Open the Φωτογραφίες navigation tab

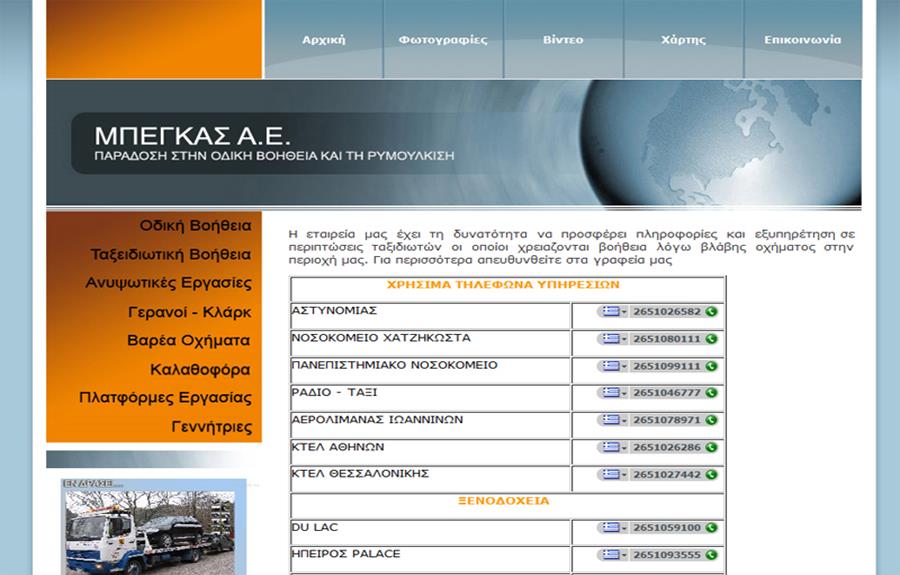pyautogui.click(x=443, y=40)
